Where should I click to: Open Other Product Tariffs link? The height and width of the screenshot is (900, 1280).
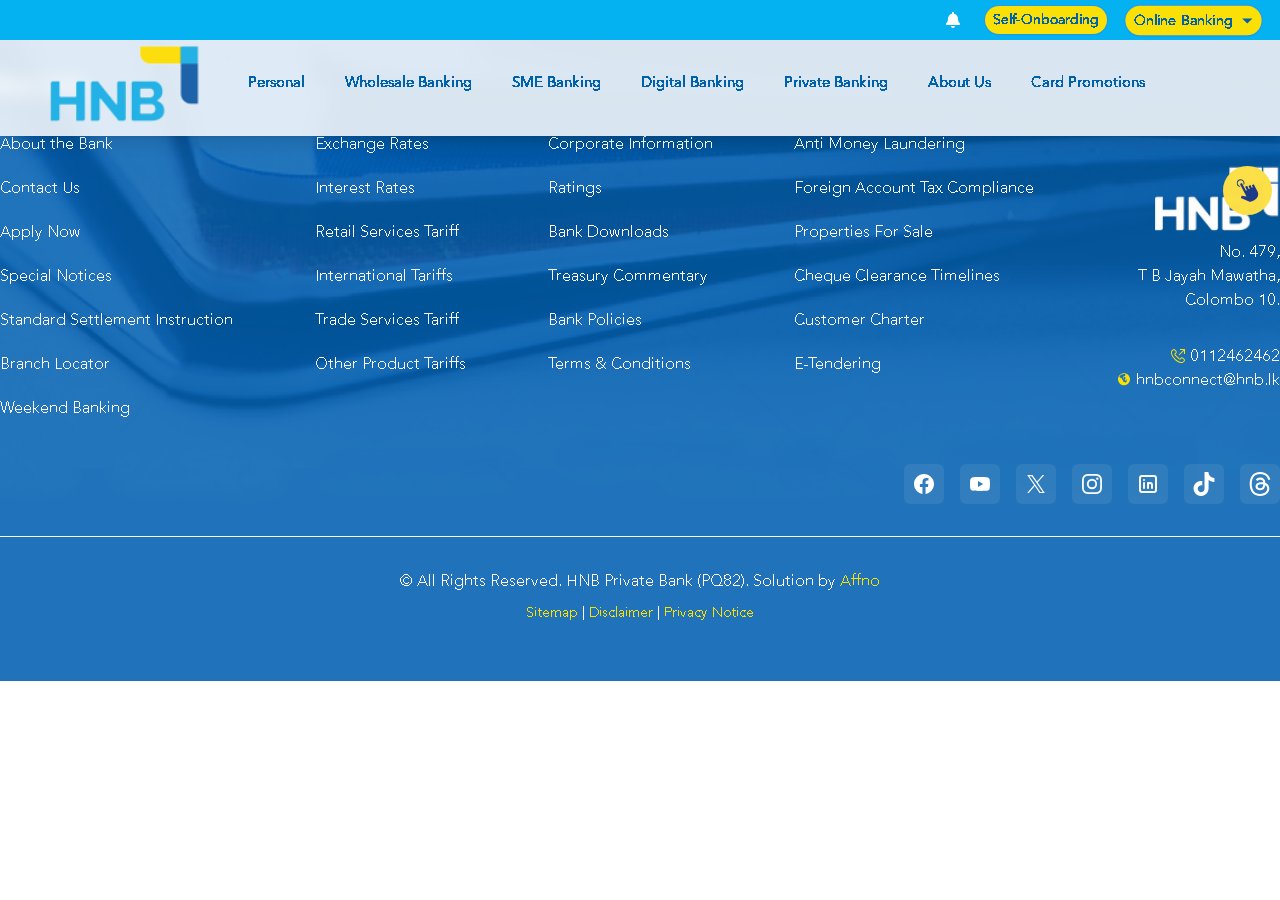point(390,364)
